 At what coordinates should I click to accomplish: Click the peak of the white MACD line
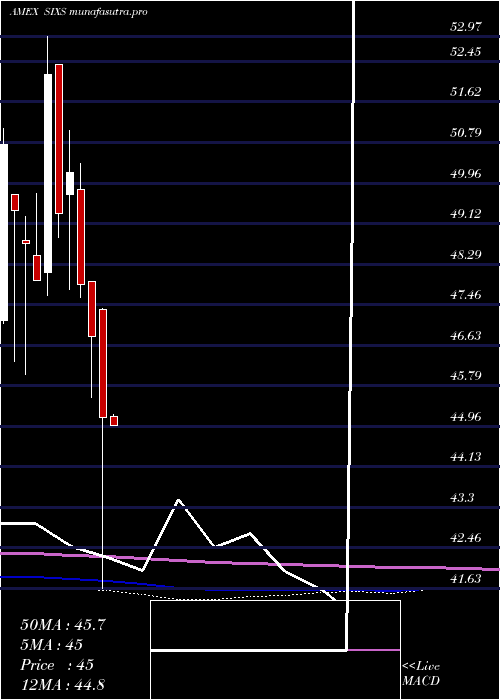[179, 500]
